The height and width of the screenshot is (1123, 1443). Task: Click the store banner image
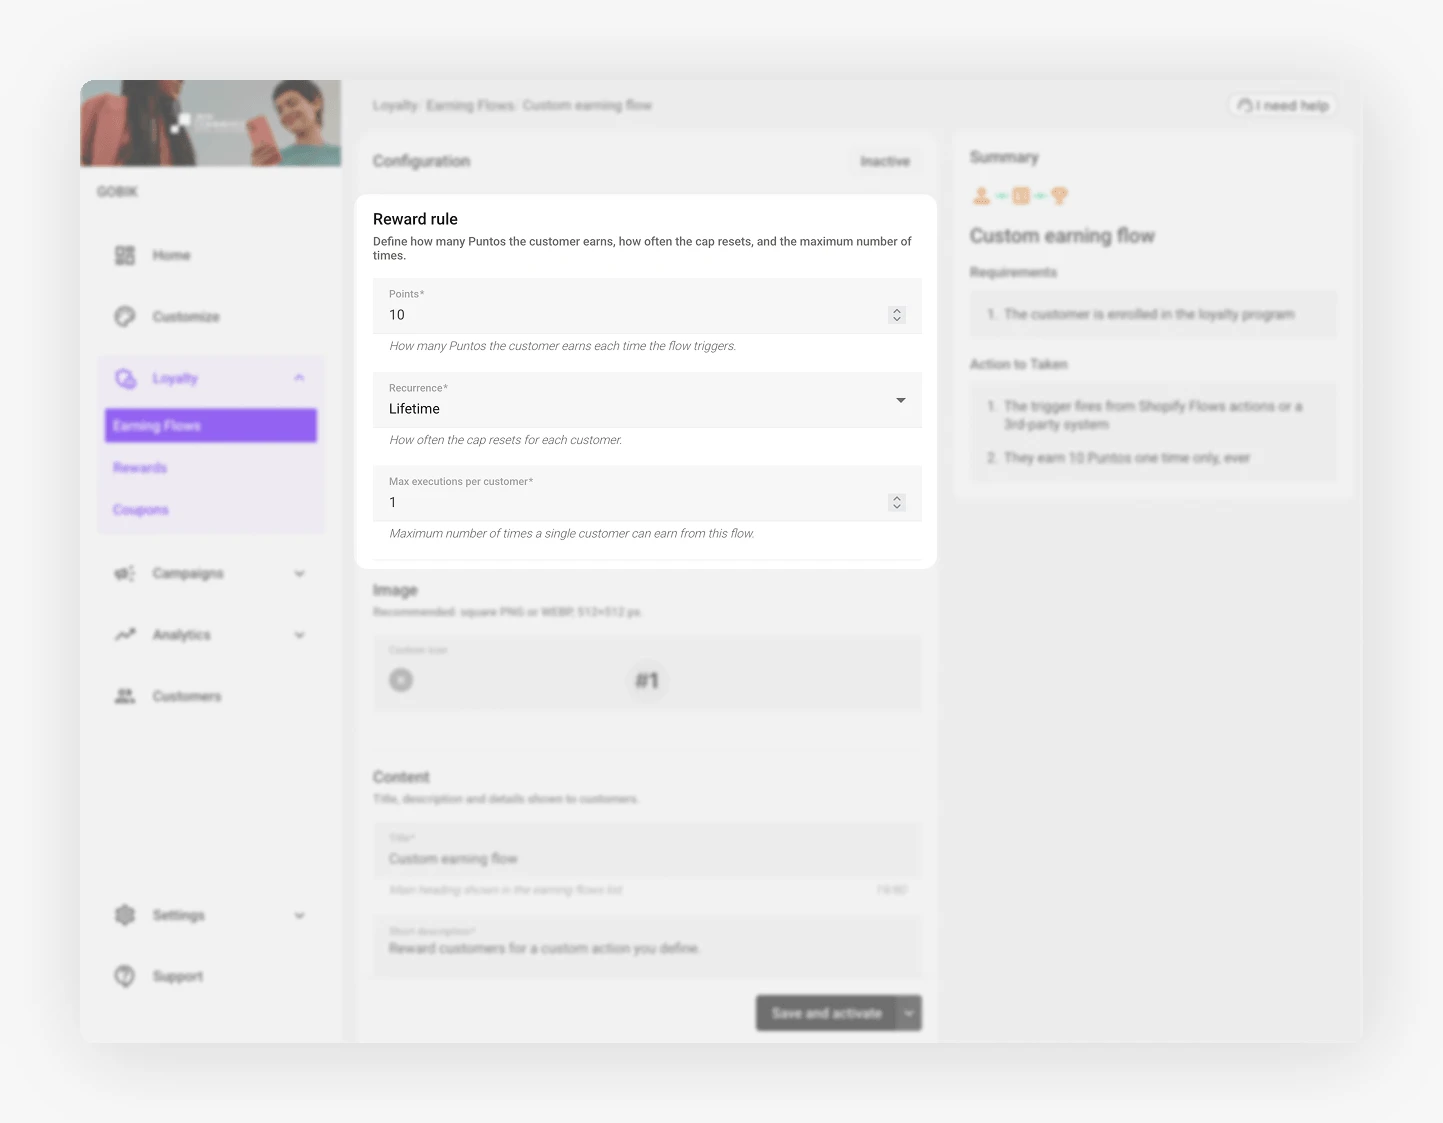tap(211, 123)
